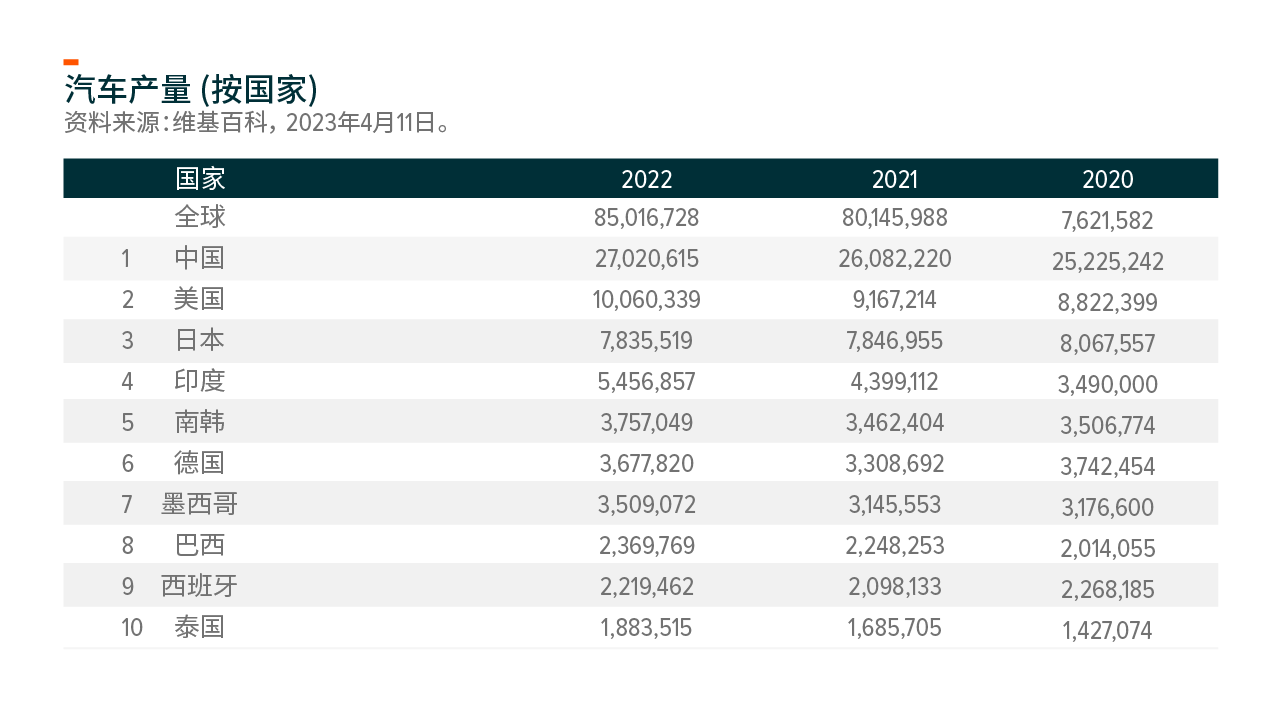
Task: Click the value 3,677,820
Action: tap(647, 464)
